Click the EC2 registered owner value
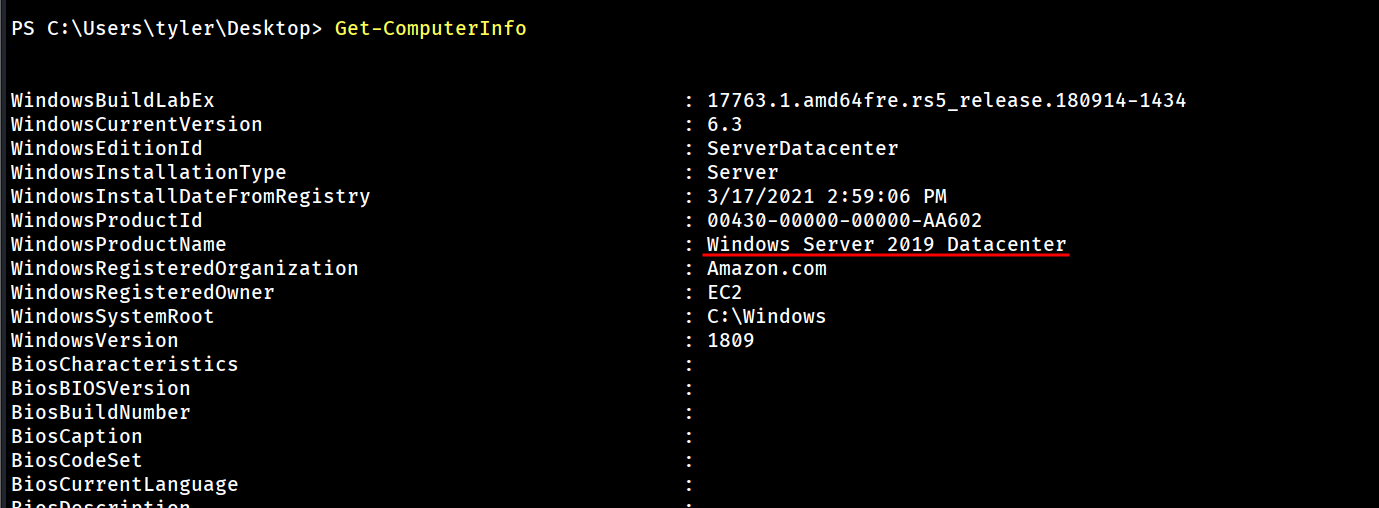This screenshot has height=508, width=1379. point(725,293)
